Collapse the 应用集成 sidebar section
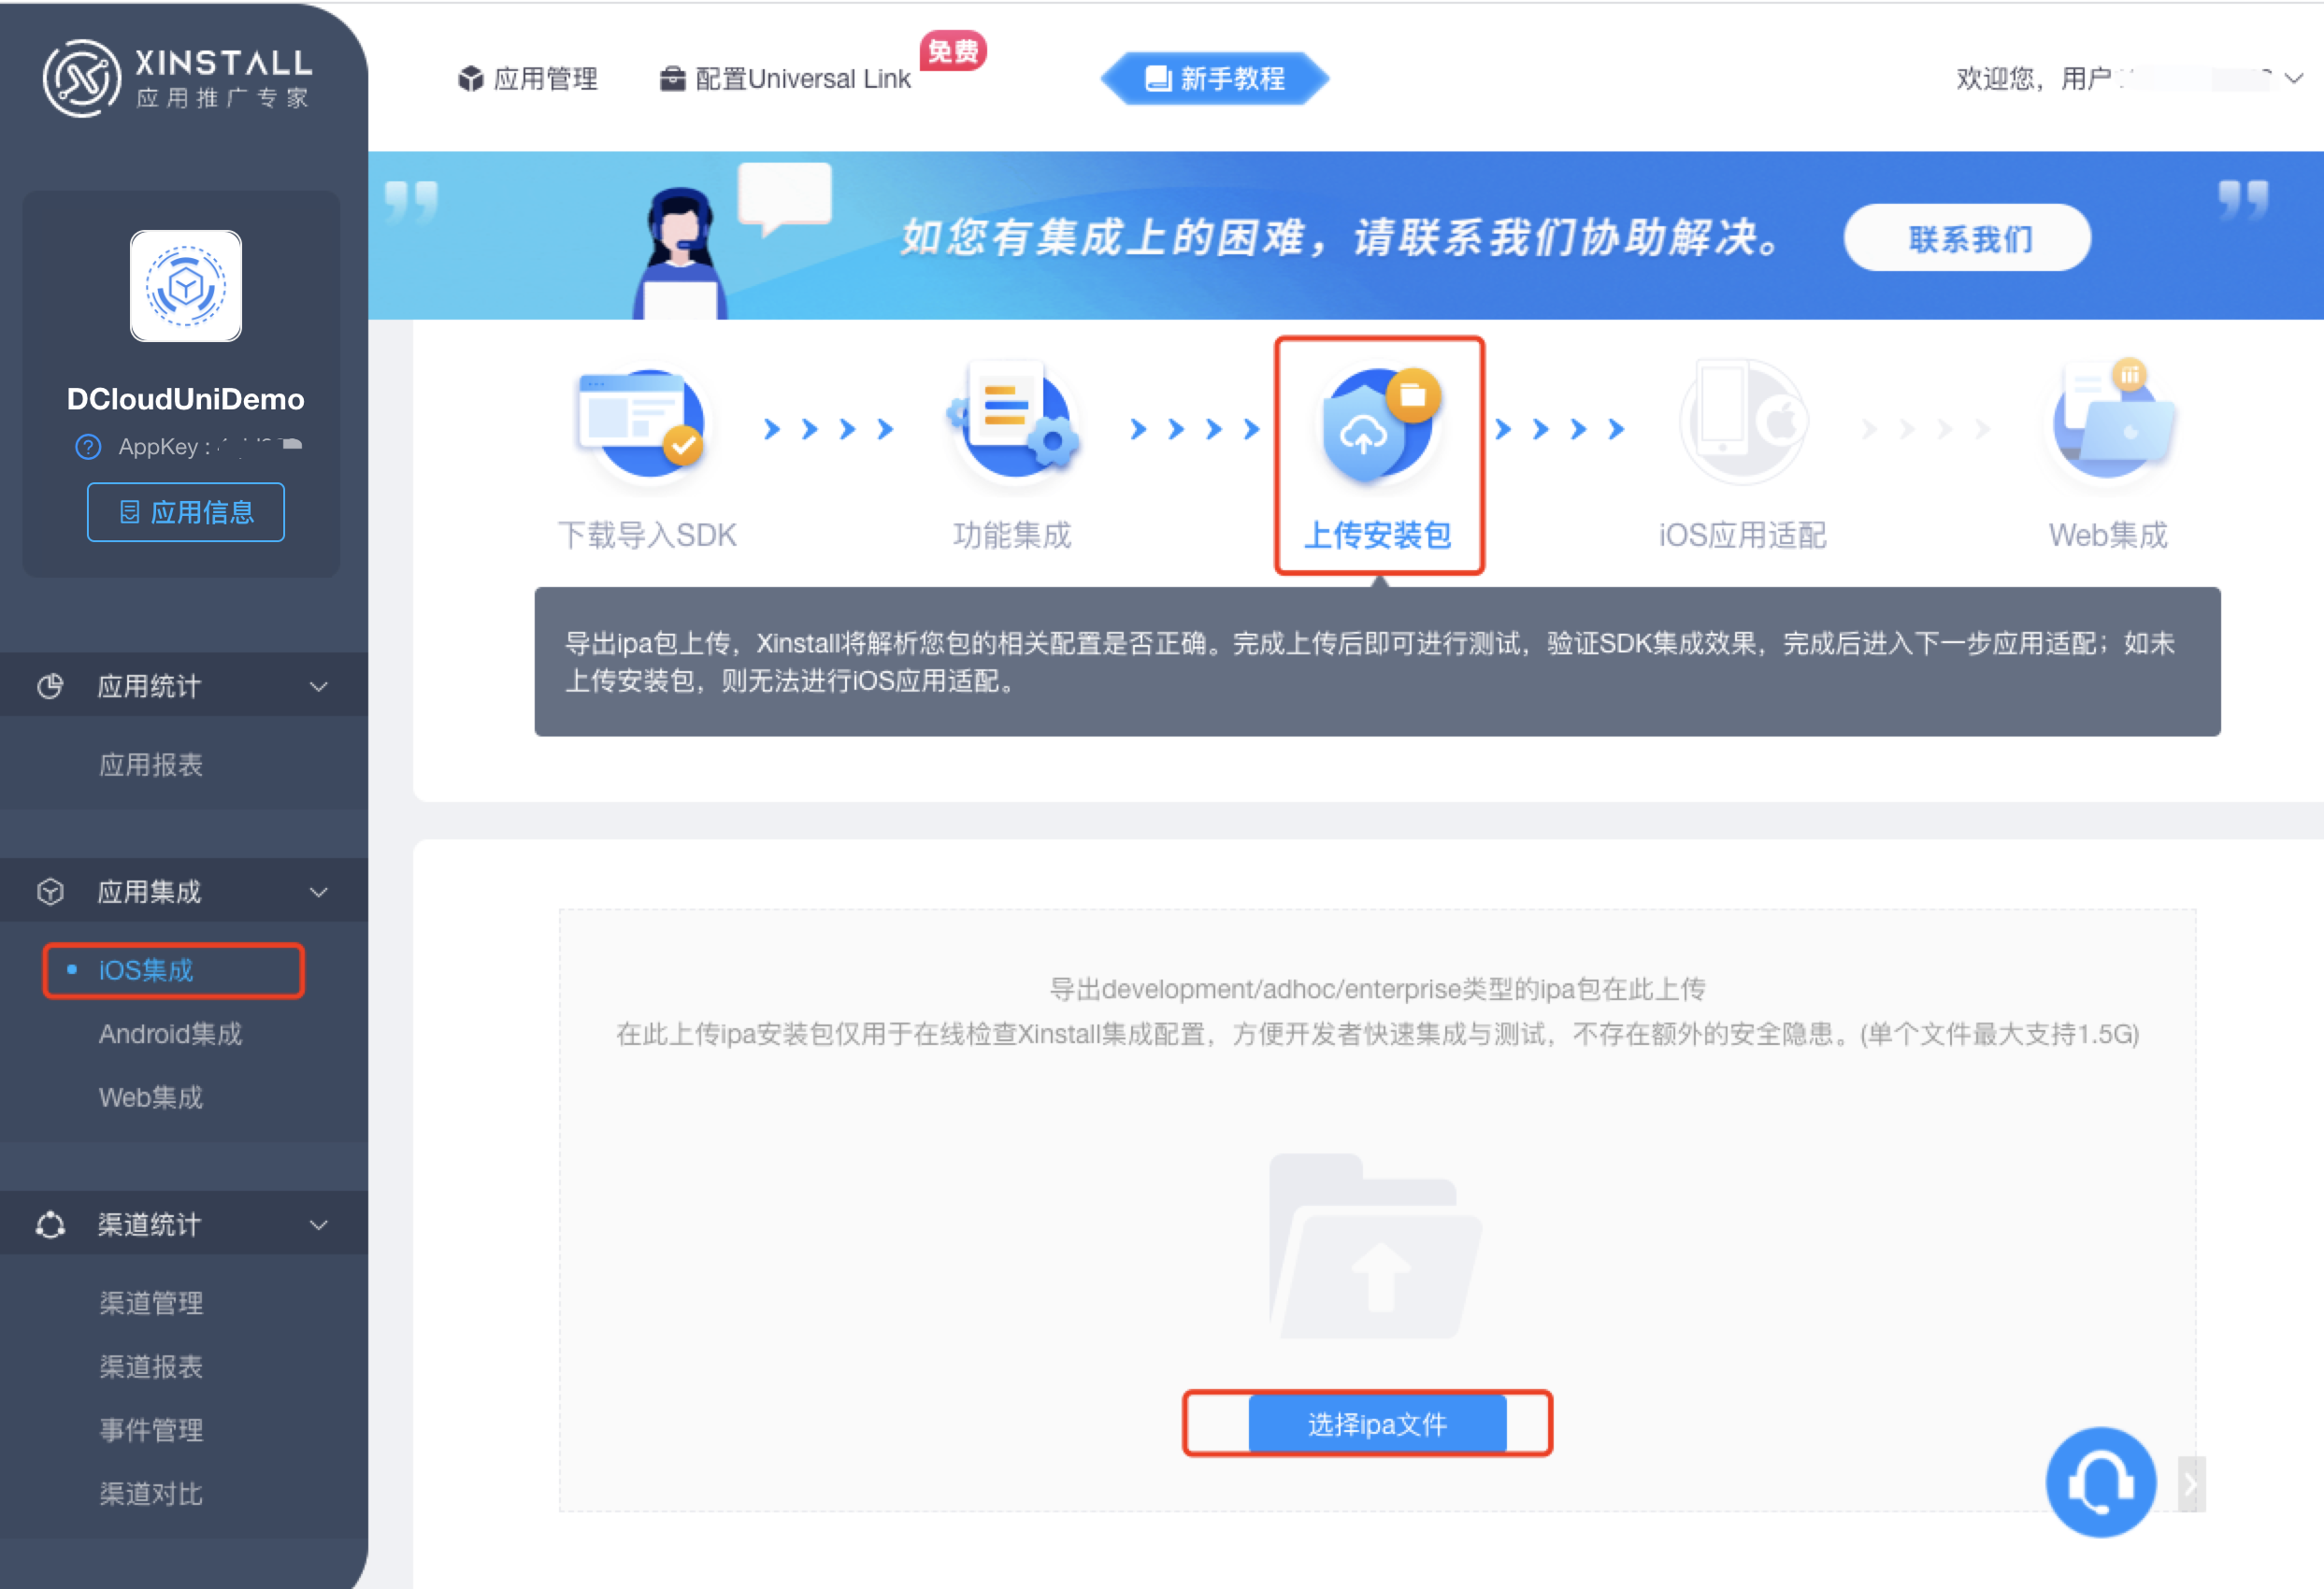The image size is (2324, 1589). pyautogui.click(x=319, y=892)
